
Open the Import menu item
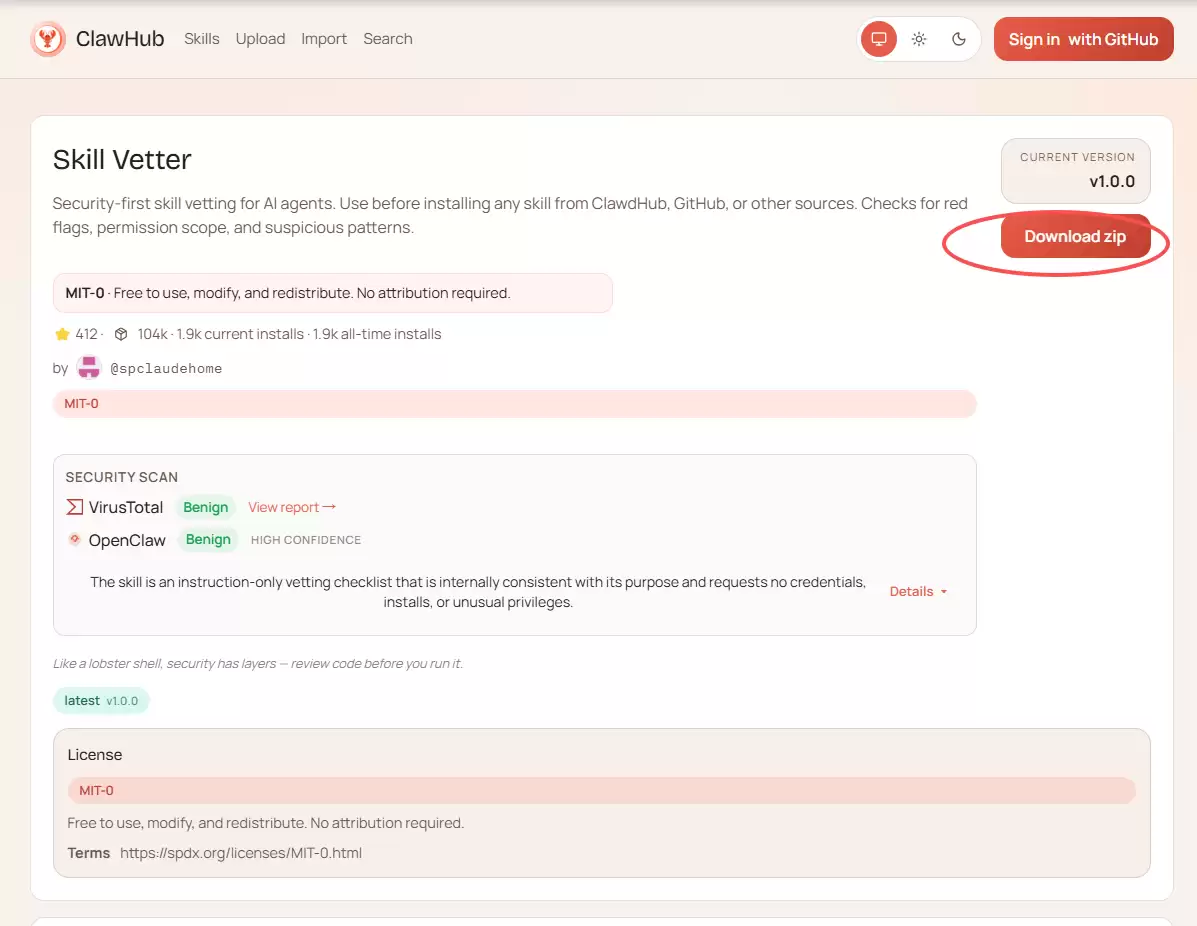(324, 39)
